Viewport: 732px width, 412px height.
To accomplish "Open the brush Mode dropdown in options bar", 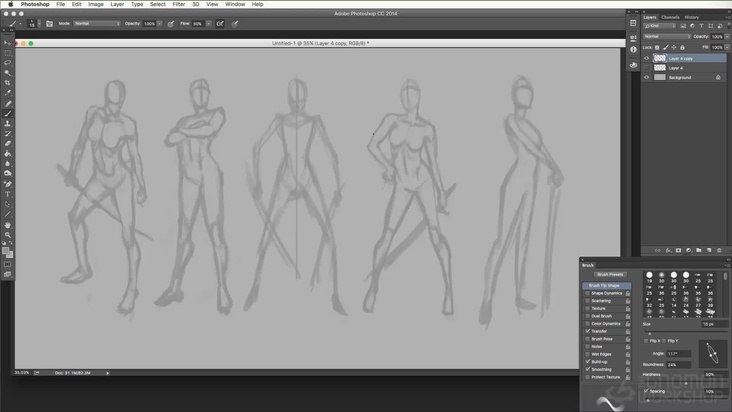I will click(x=96, y=23).
